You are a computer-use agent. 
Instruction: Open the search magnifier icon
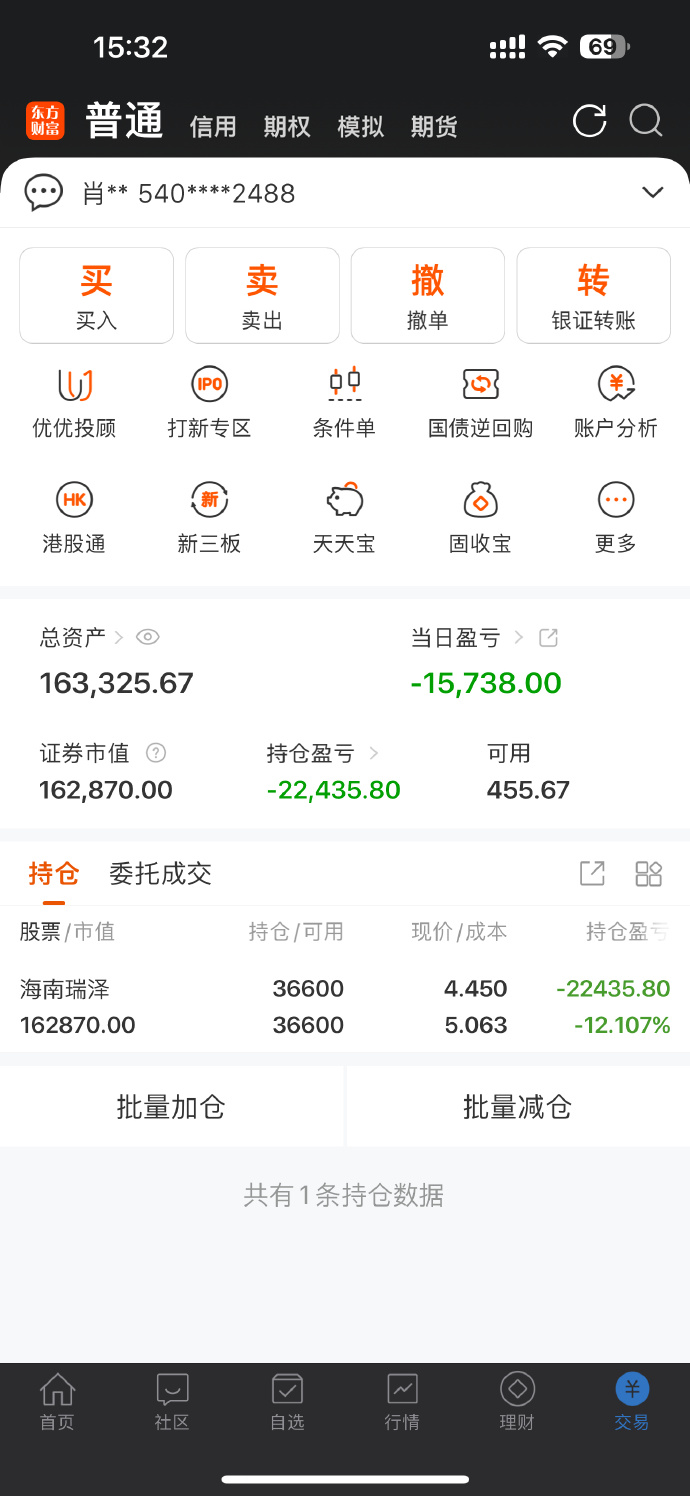[x=646, y=121]
